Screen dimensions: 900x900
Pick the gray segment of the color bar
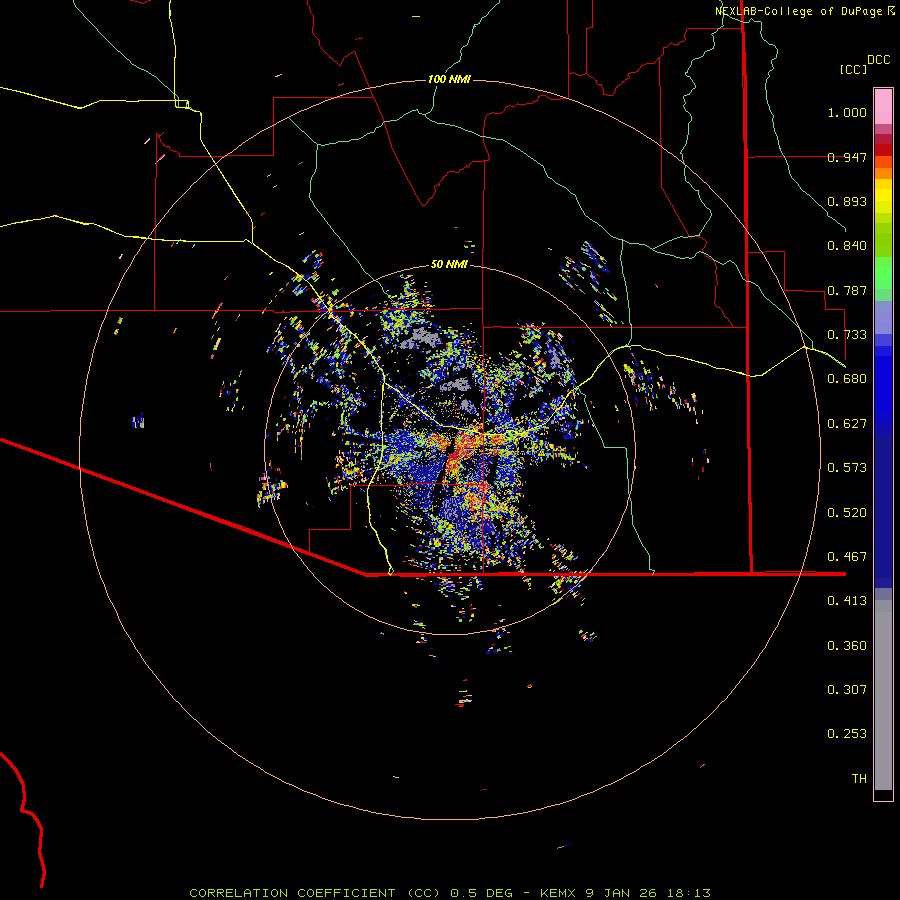pyautogui.click(x=883, y=695)
